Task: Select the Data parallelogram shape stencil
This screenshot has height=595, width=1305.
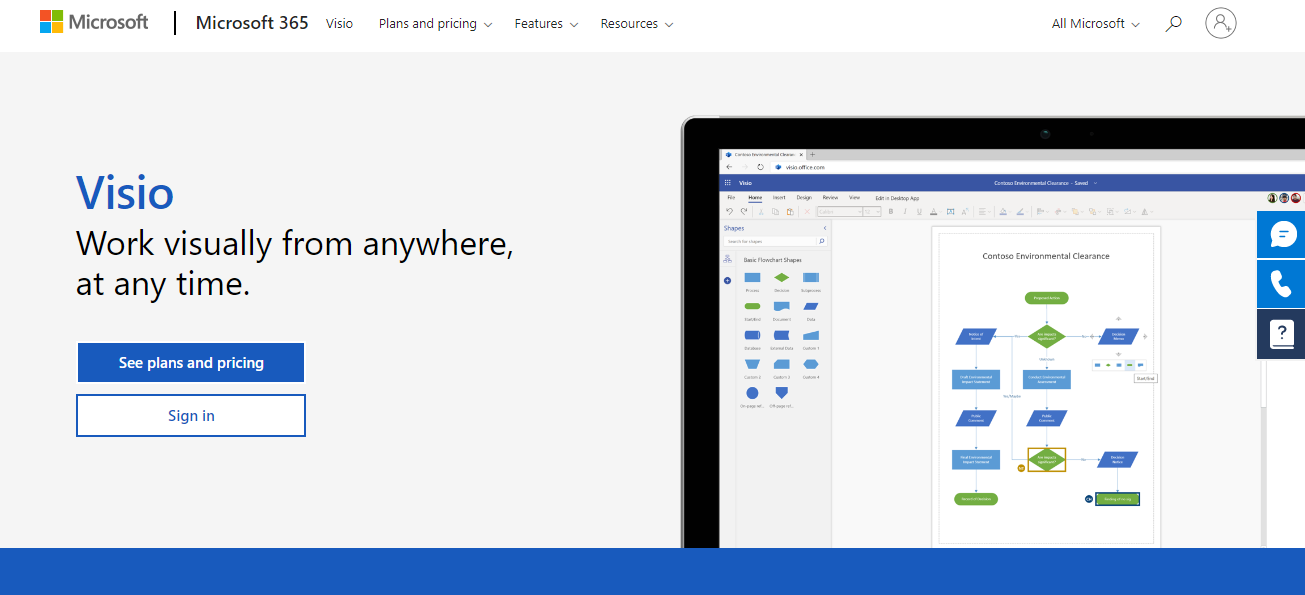Action: [x=811, y=306]
